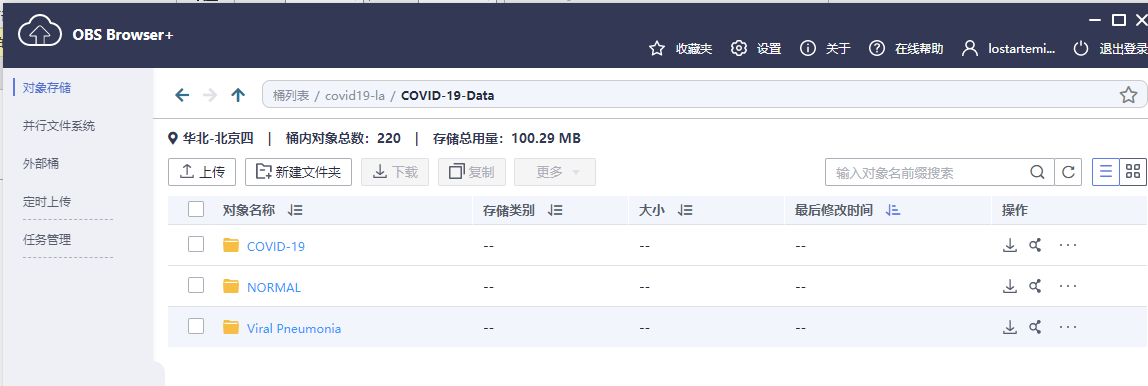Open Online Help (在线帮助) question icon
Viewport: 1148px width, 386px height.
pos(876,48)
